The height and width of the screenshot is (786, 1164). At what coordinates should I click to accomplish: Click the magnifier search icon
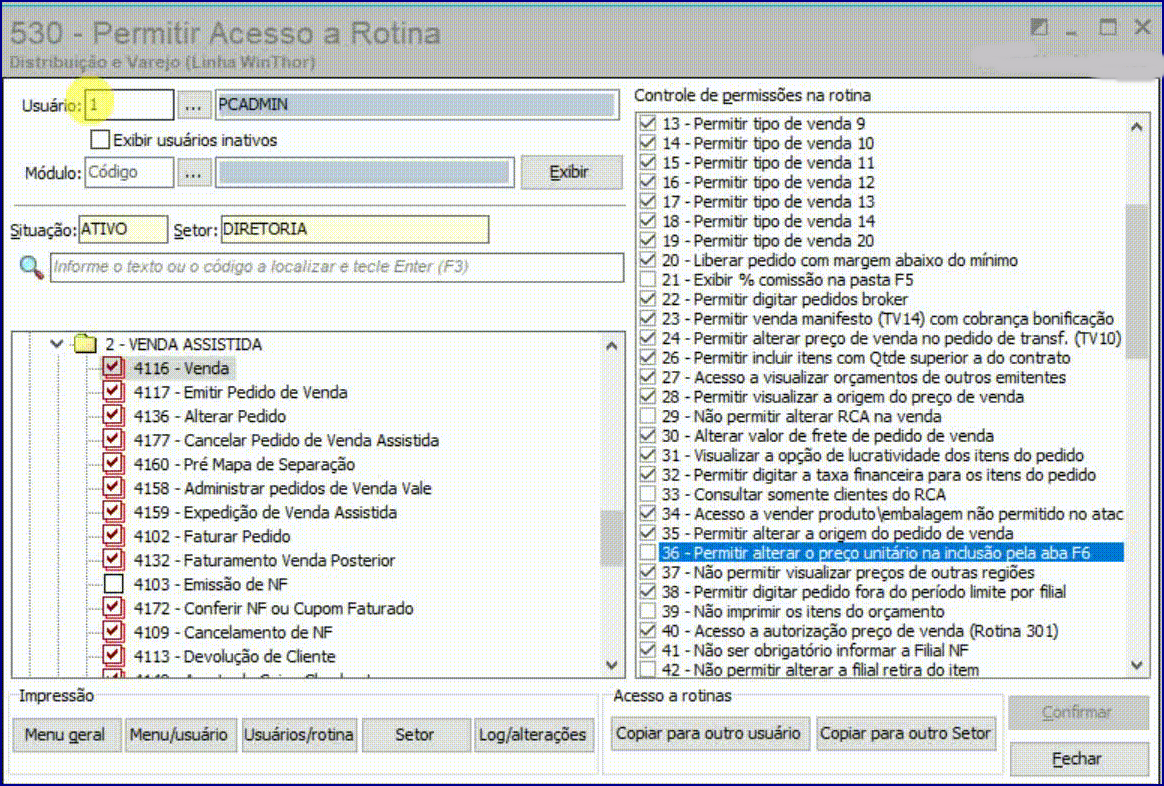pos(31,267)
